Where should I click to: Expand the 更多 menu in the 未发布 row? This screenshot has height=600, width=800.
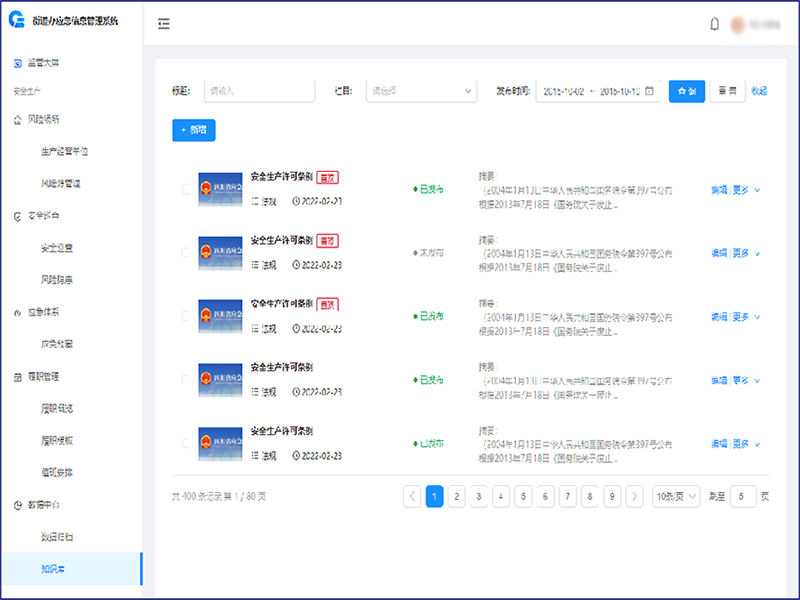746,253
